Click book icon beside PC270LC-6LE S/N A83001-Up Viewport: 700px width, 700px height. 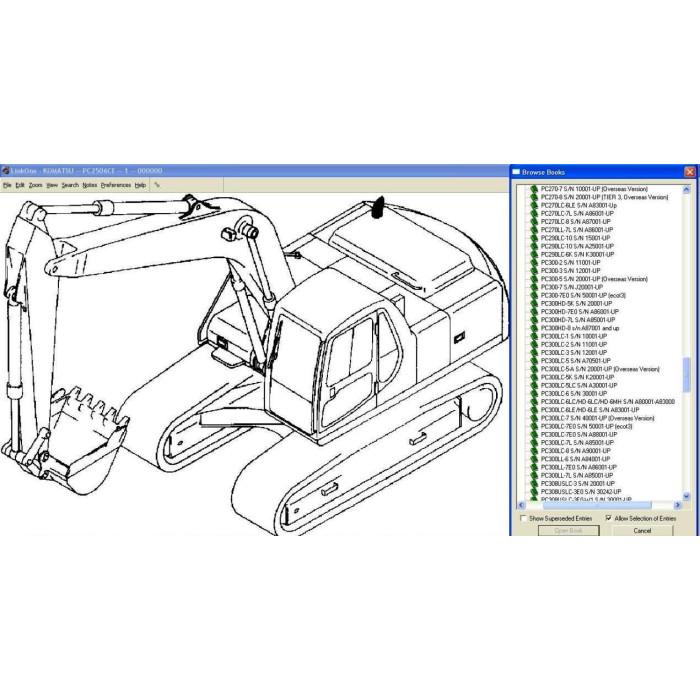click(533, 205)
